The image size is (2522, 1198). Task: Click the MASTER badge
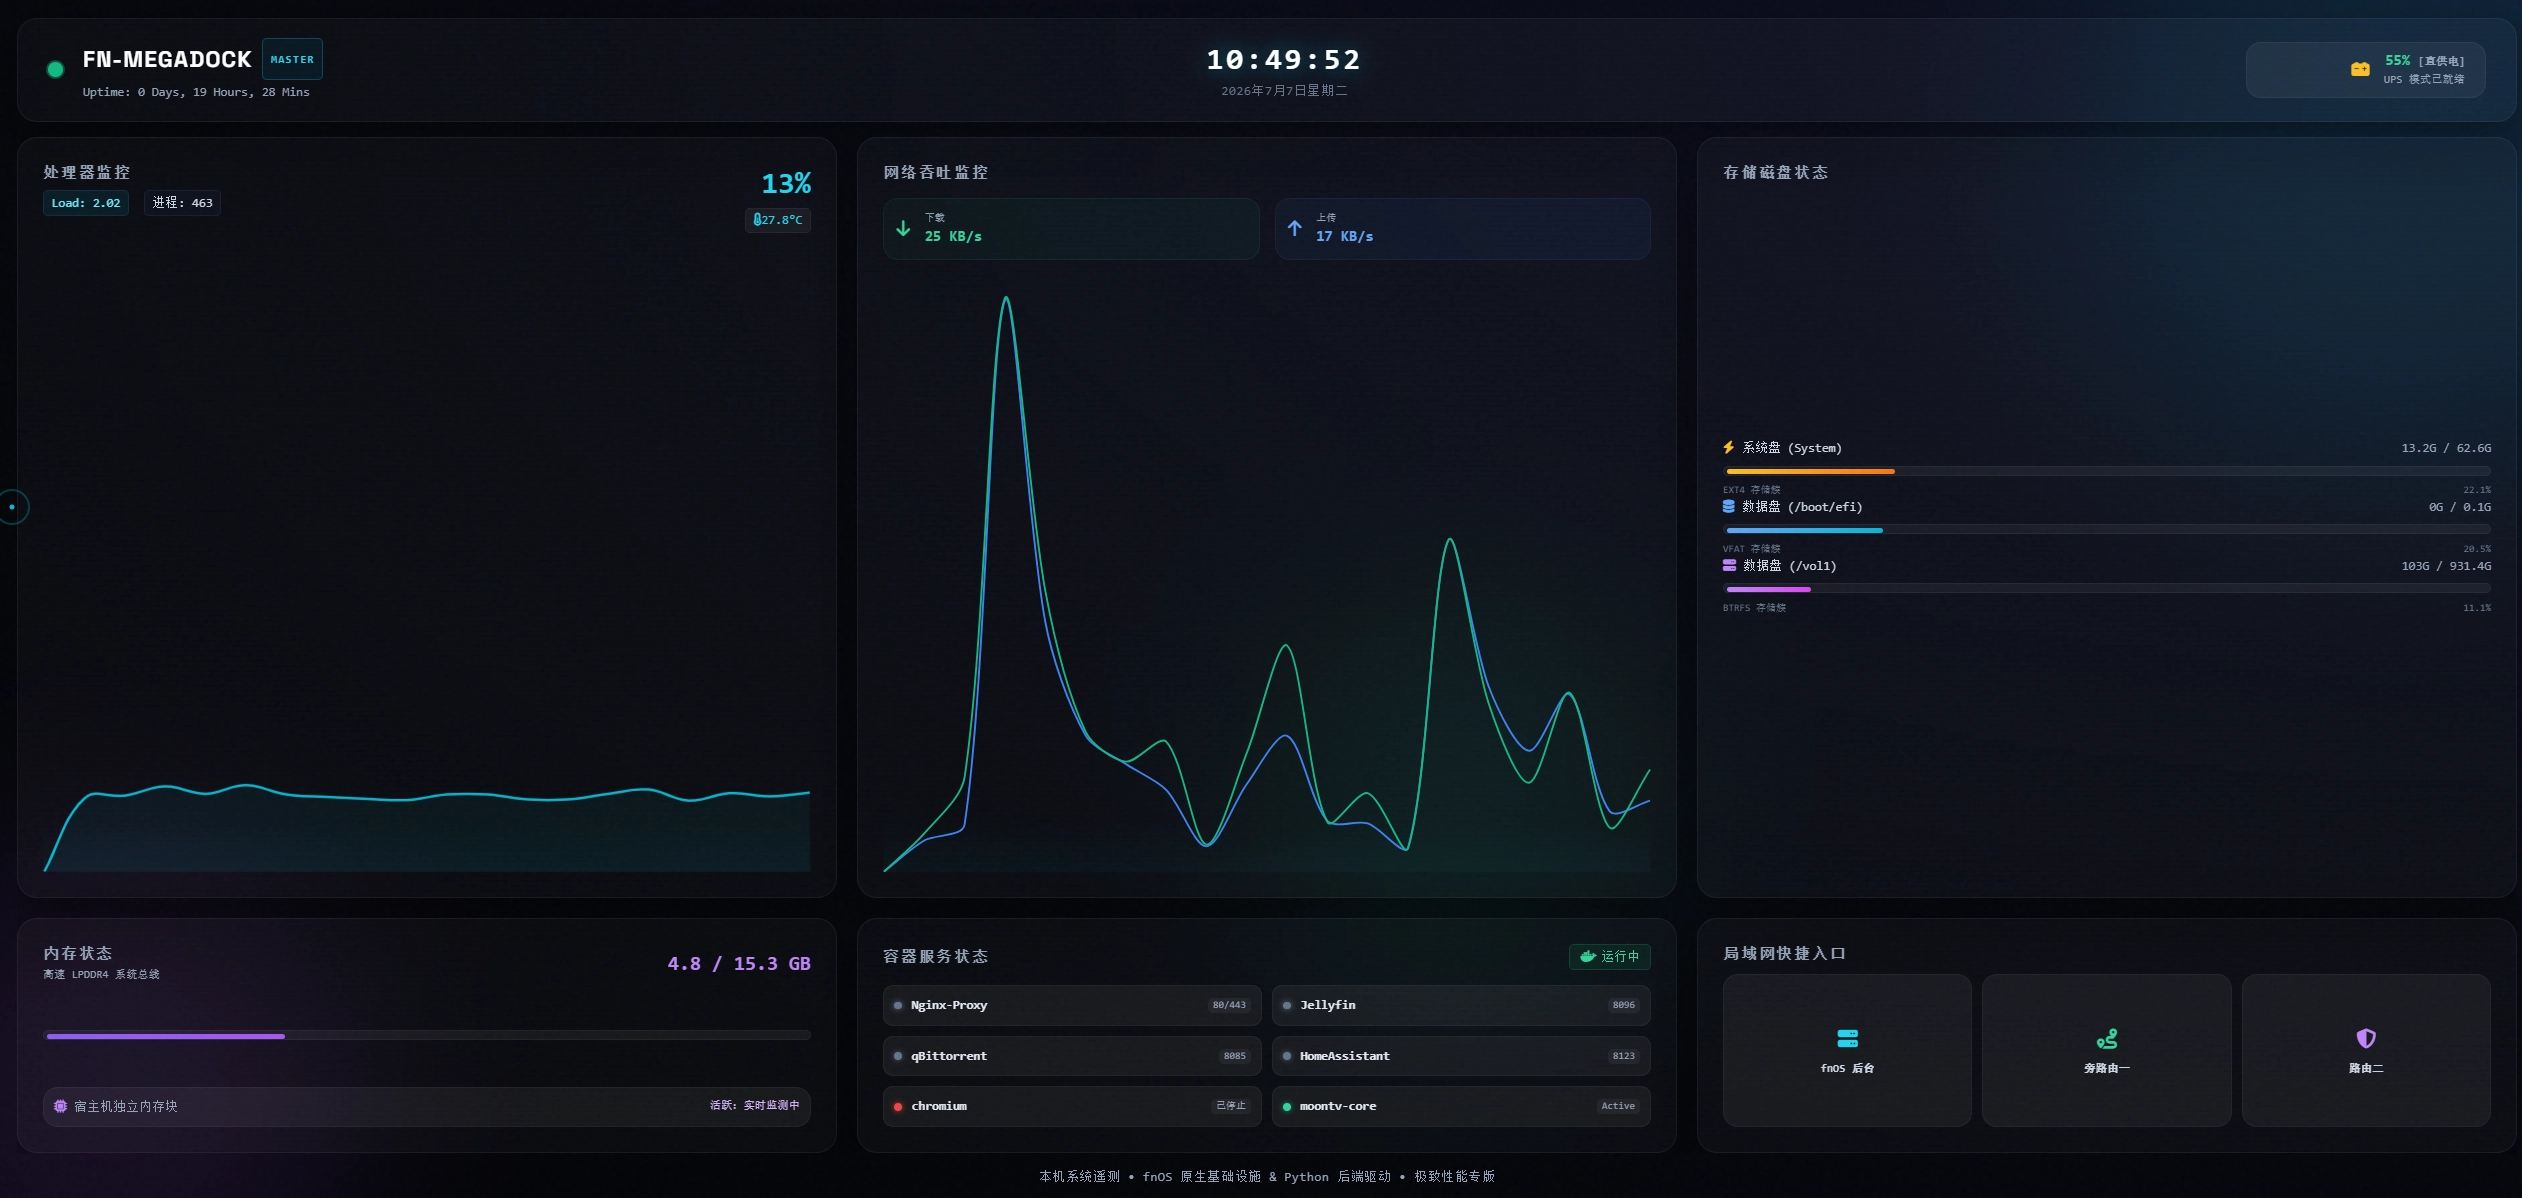pos(292,59)
